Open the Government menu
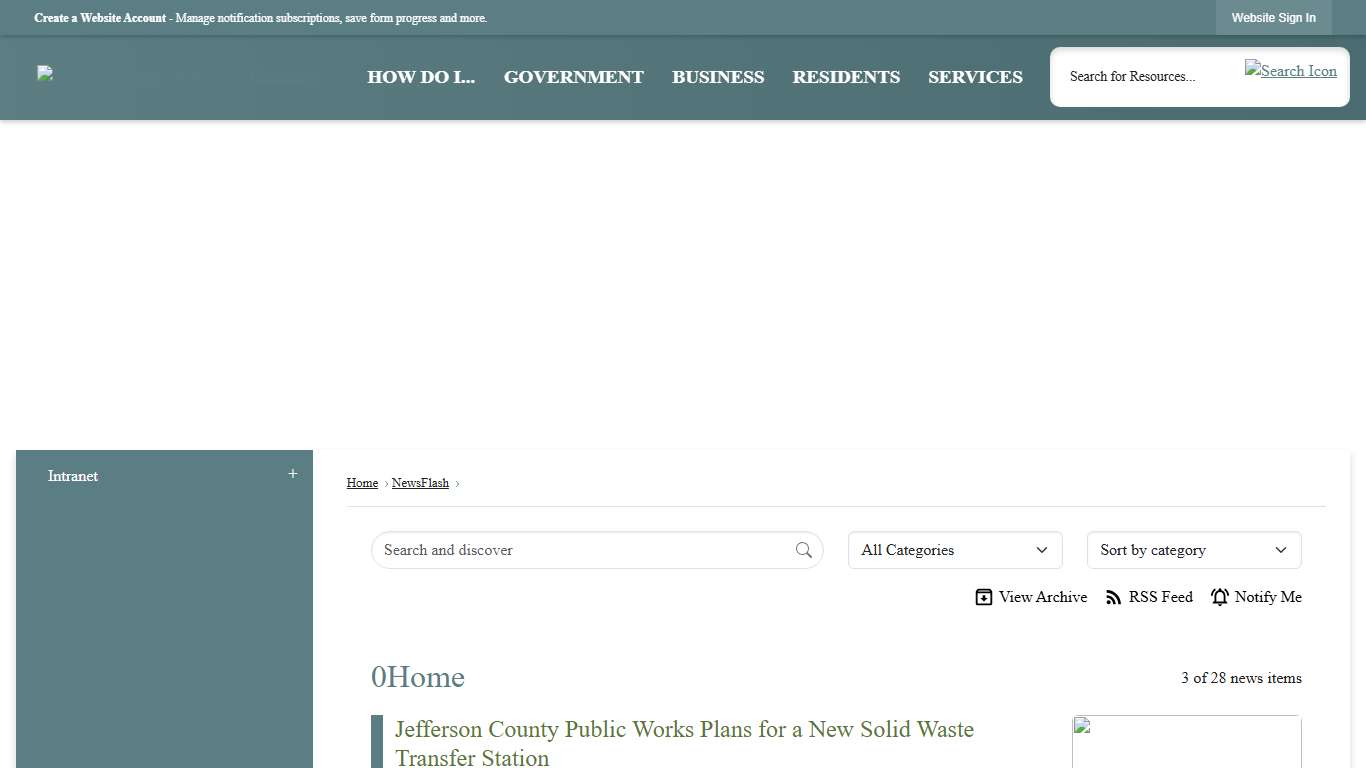Viewport: 1366px width, 768px height. (573, 77)
